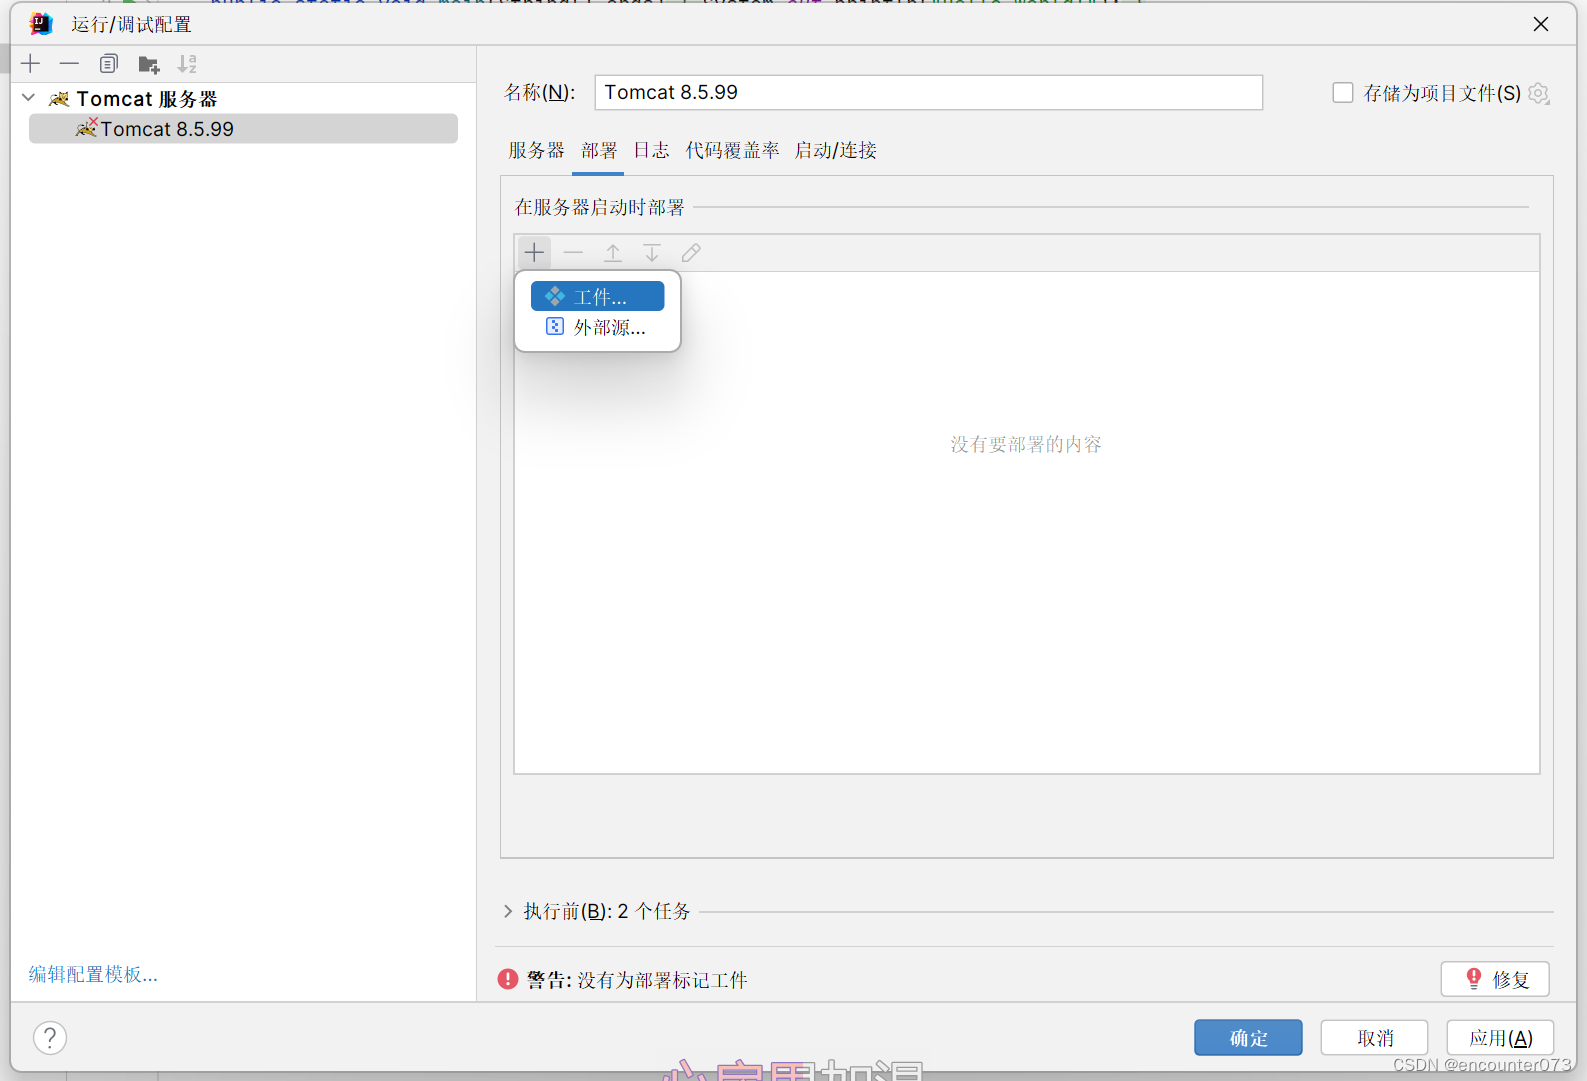This screenshot has width=1587, height=1081.
Task: Focus the 名称 input field
Action: [928, 92]
